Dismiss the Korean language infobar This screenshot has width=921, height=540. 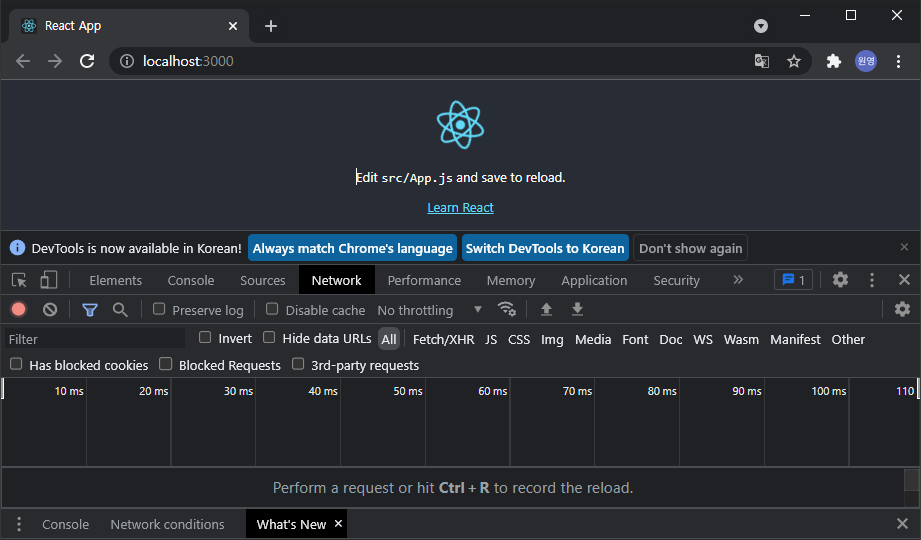905,247
